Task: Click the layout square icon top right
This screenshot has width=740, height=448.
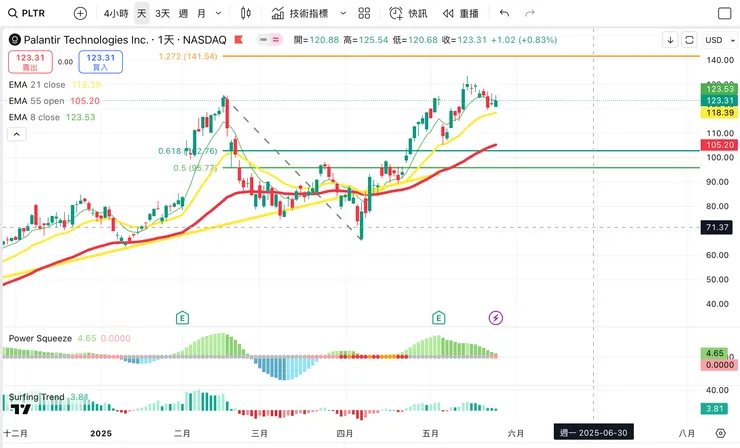Action: click(x=723, y=13)
